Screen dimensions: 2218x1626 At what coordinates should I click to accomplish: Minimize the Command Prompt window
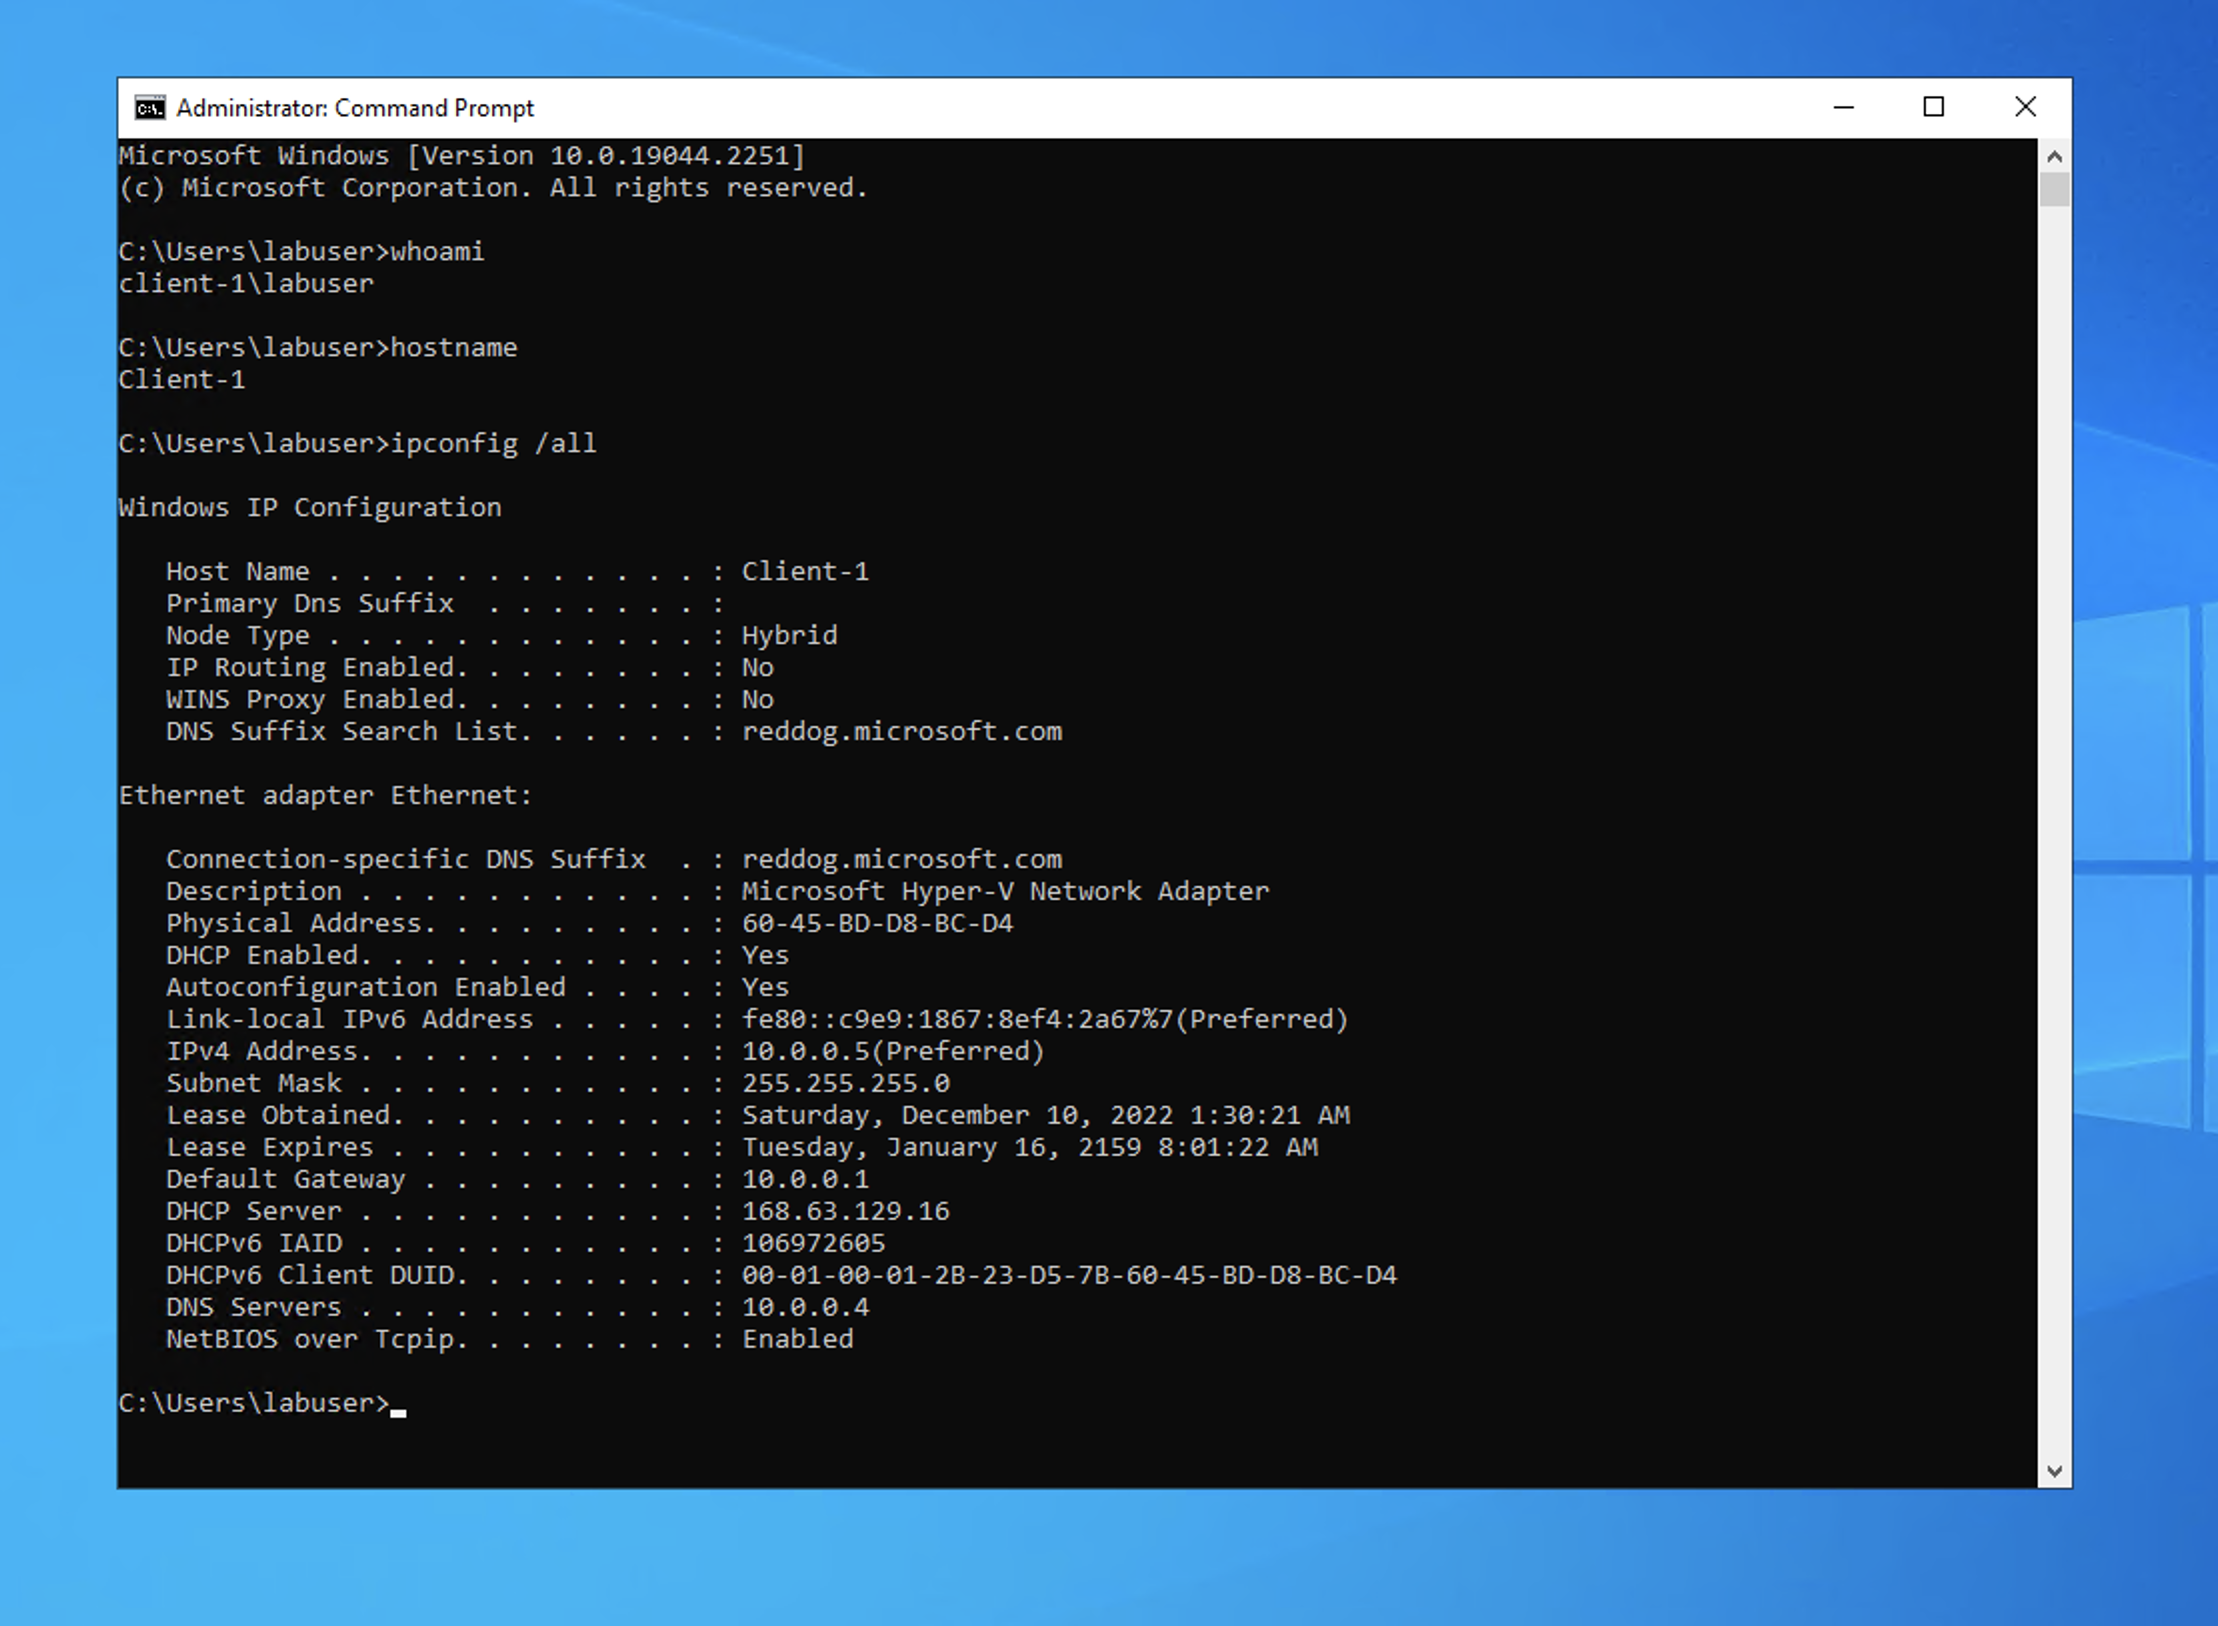(x=1844, y=107)
